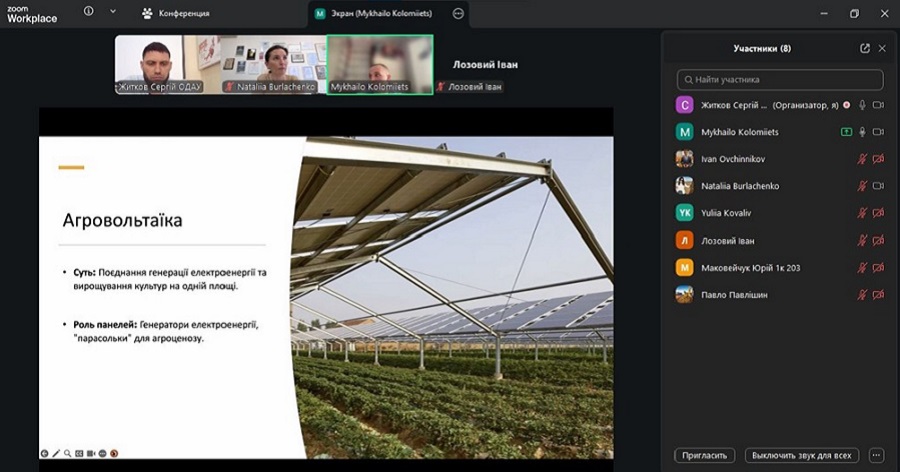Image resolution: width=900 pixels, height=472 pixels.
Task: Toggle camera for Mykhailo Kolomiiets
Action: click(x=879, y=132)
